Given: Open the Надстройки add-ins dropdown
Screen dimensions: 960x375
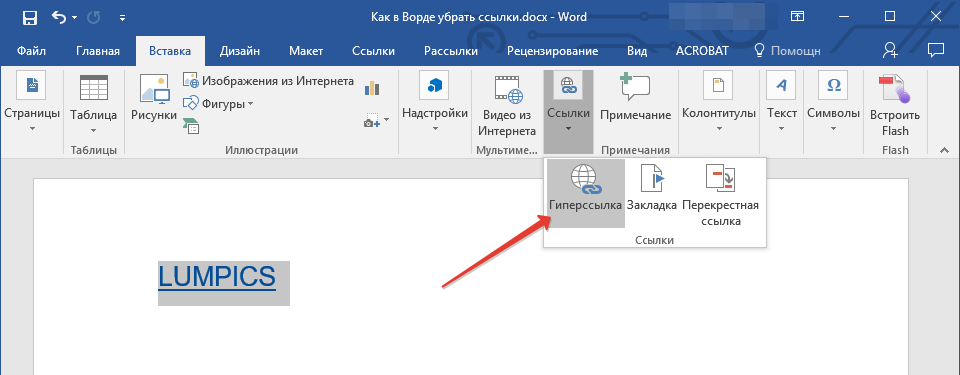Looking at the screenshot, I should (x=435, y=104).
